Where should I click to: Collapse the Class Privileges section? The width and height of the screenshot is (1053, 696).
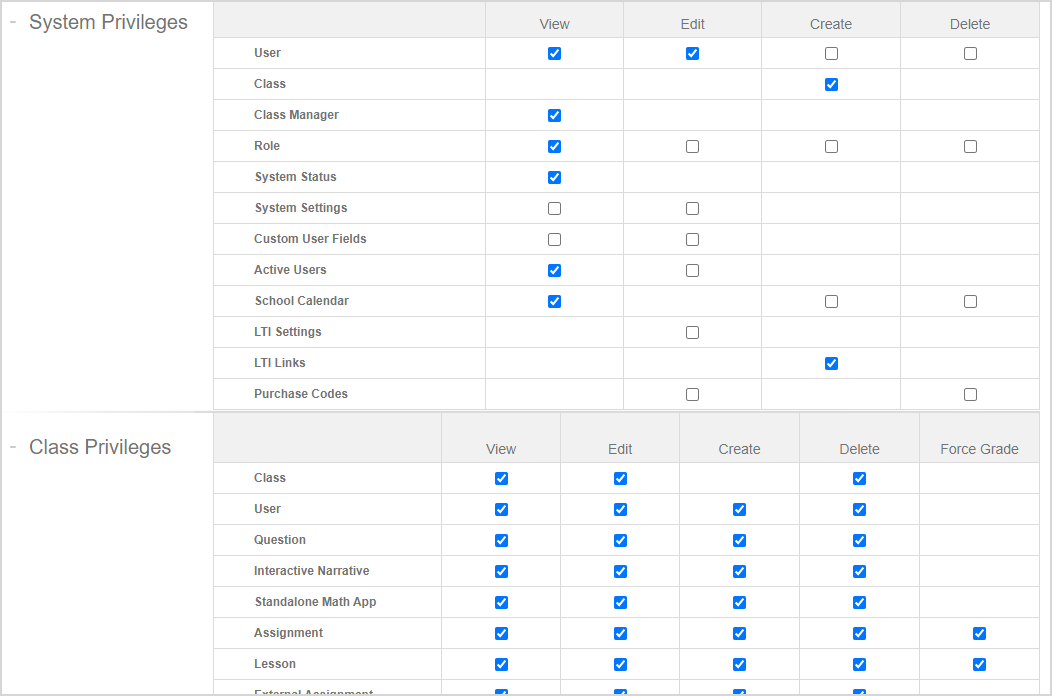pos(13,445)
